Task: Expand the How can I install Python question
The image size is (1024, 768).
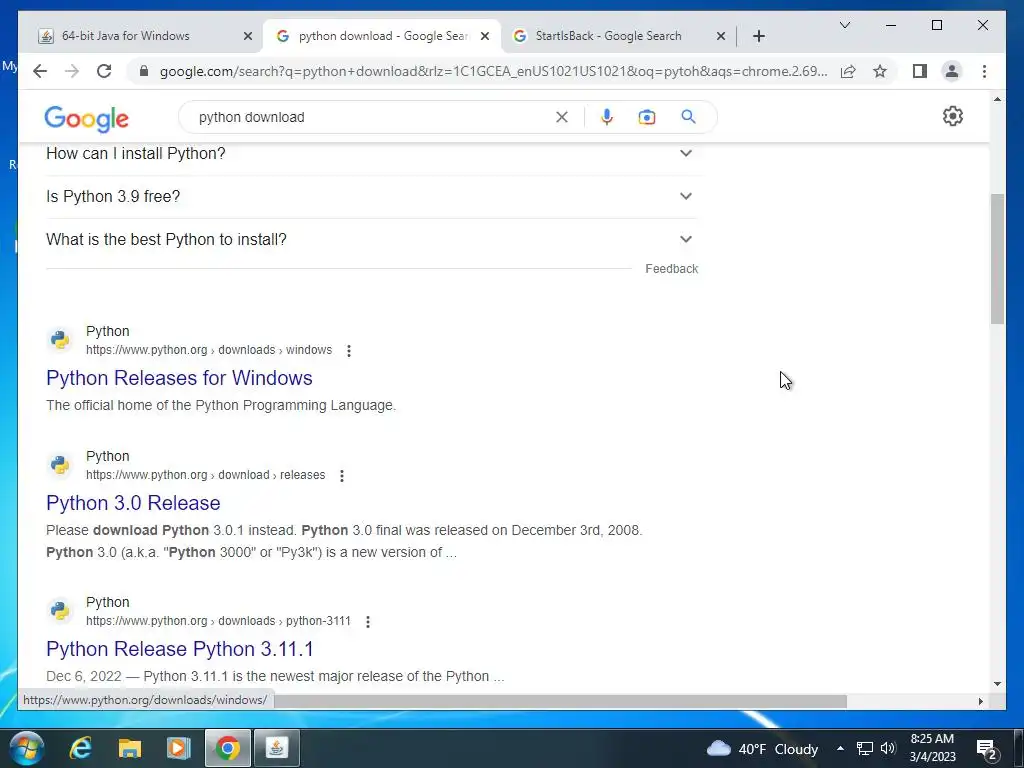Action: click(x=372, y=153)
